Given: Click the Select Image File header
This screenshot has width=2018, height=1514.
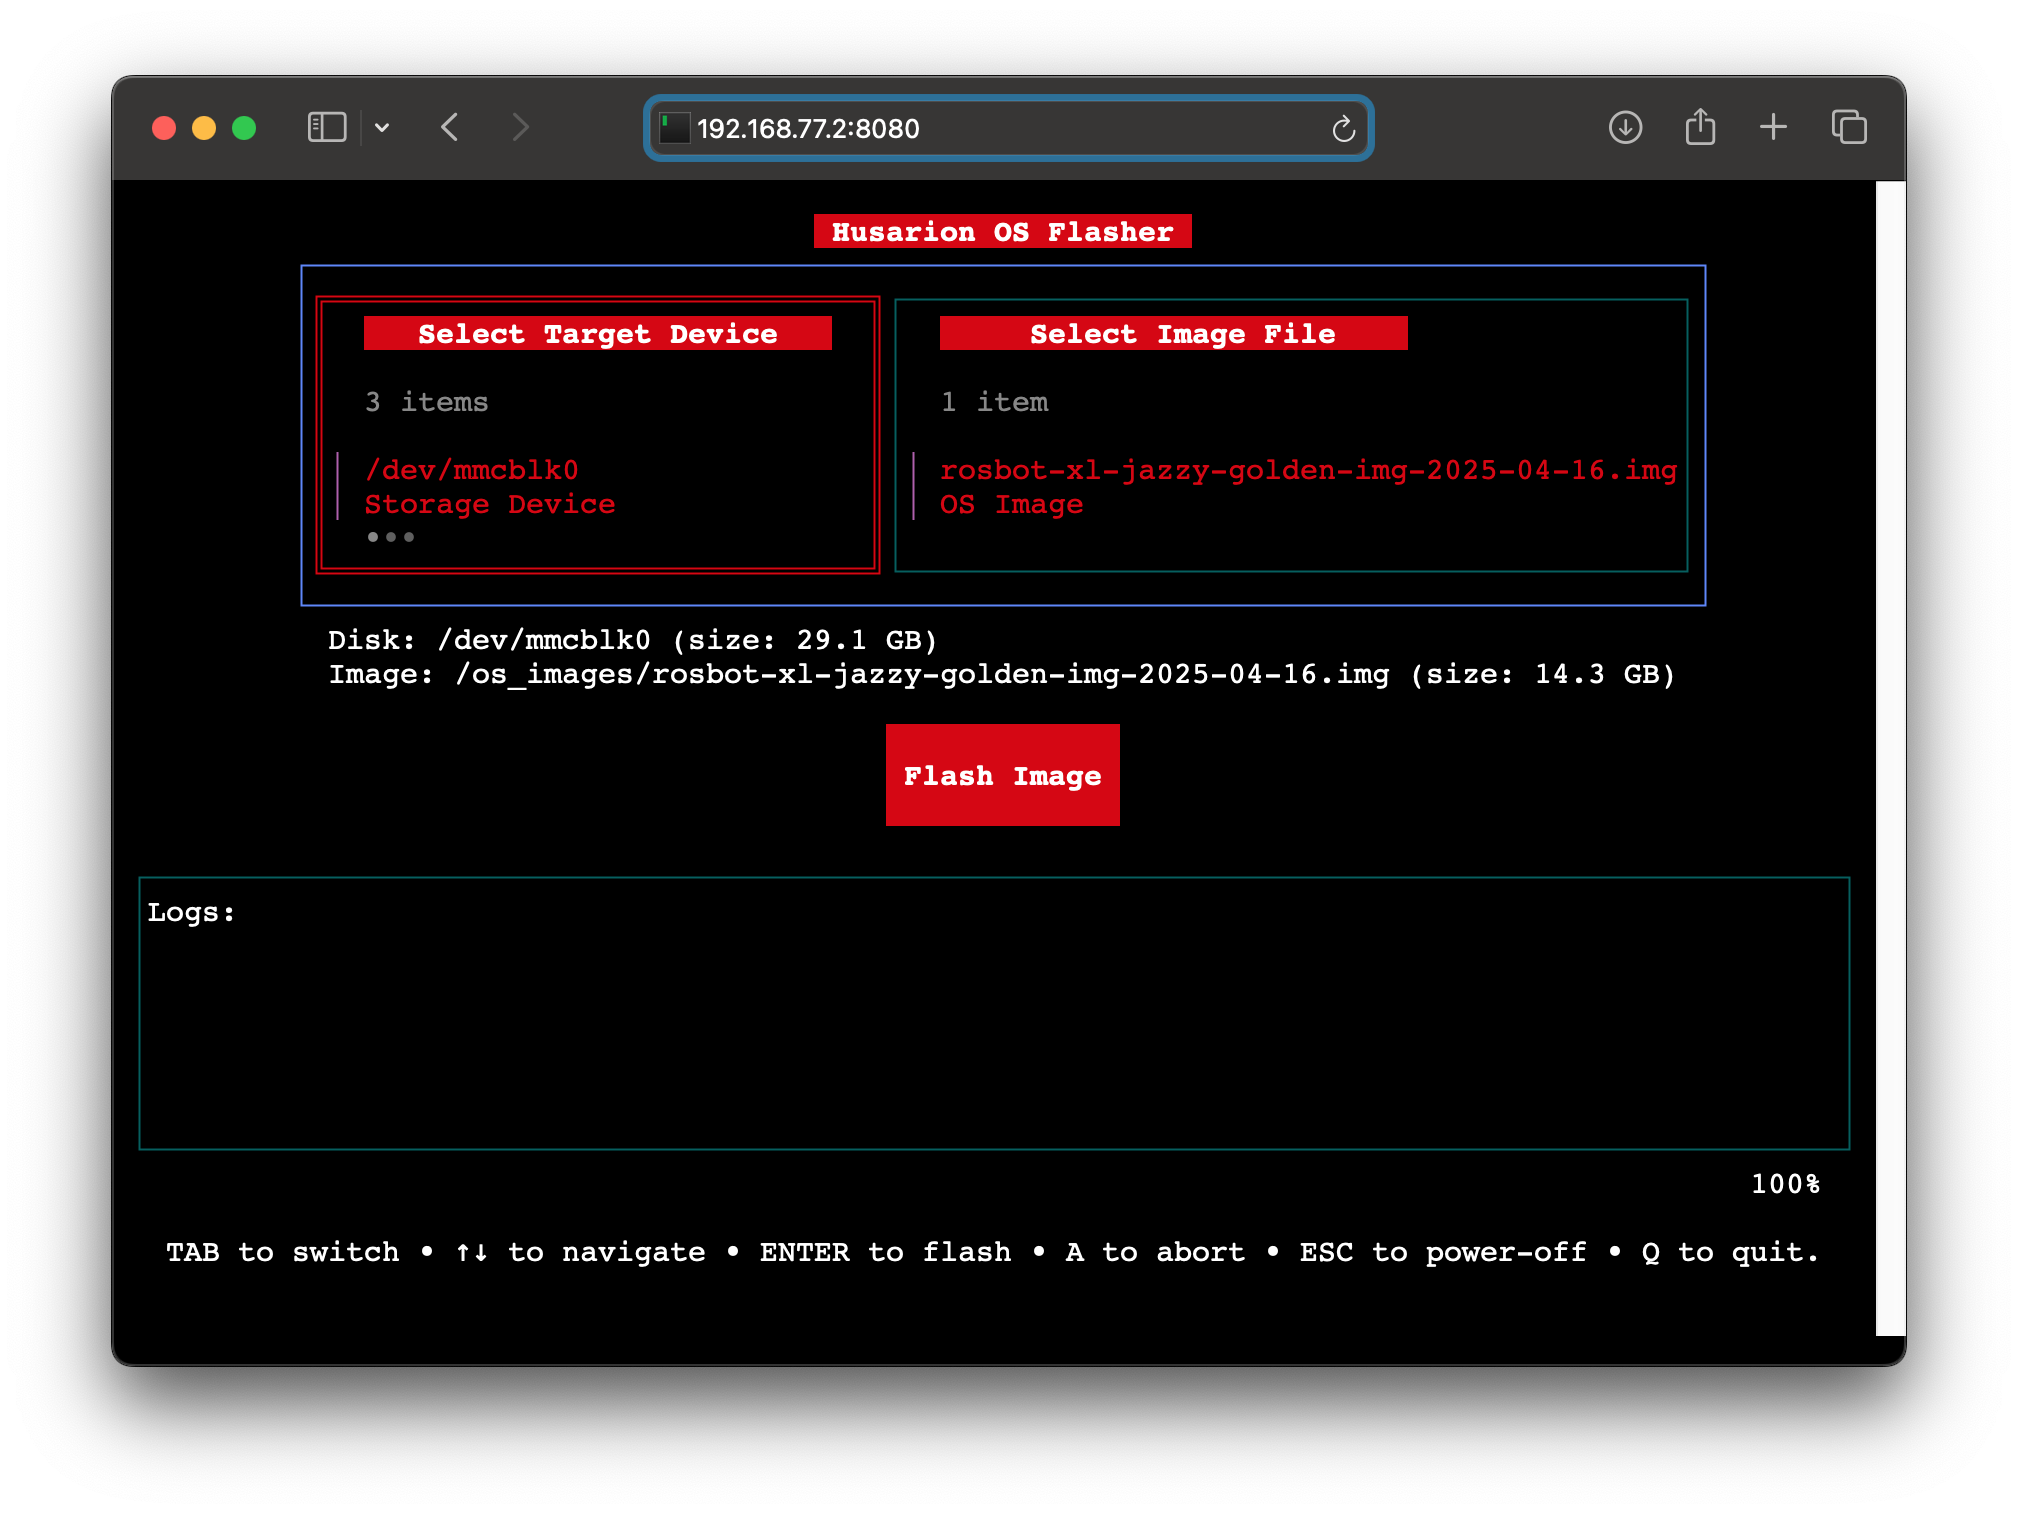Looking at the screenshot, I should pyautogui.click(x=1173, y=334).
